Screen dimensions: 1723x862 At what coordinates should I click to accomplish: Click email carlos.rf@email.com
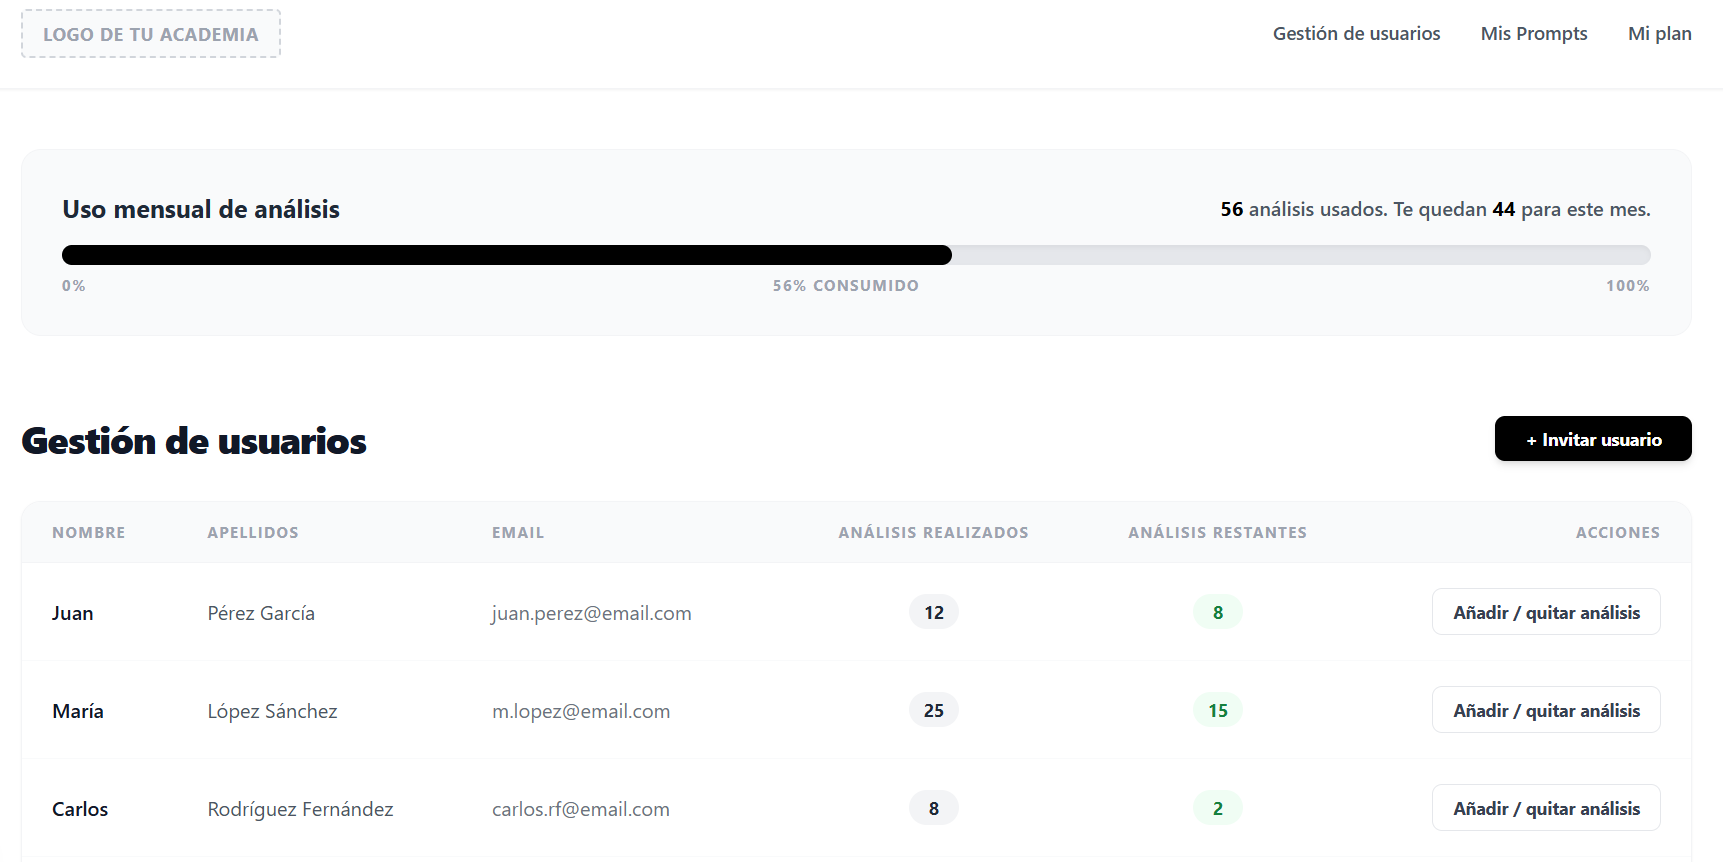click(x=581, y=809)
